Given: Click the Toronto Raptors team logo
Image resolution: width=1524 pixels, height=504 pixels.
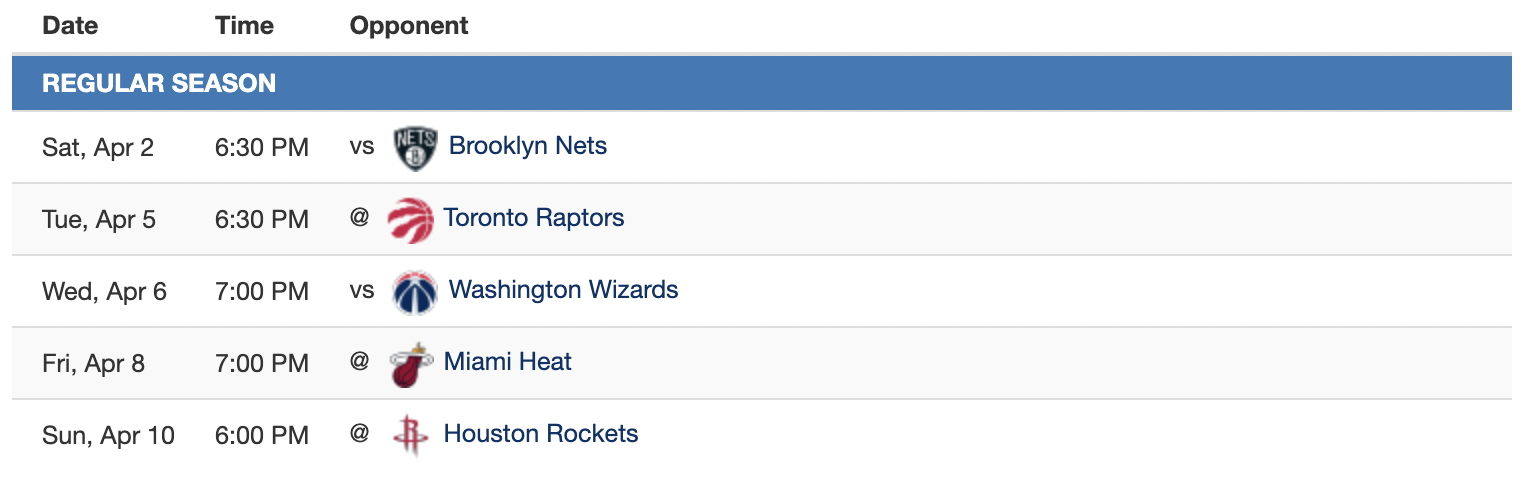Looking at the screenshot, I should 411,220.
